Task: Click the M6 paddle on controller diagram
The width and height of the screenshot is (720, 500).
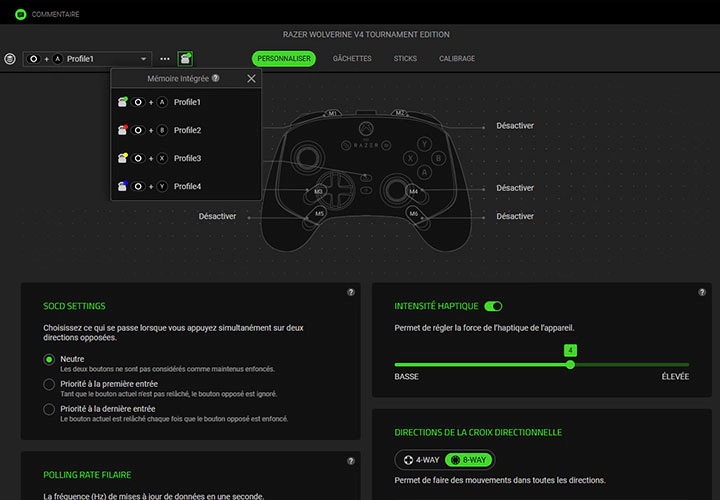Action: pyautogui.click(x=413, y=213)
